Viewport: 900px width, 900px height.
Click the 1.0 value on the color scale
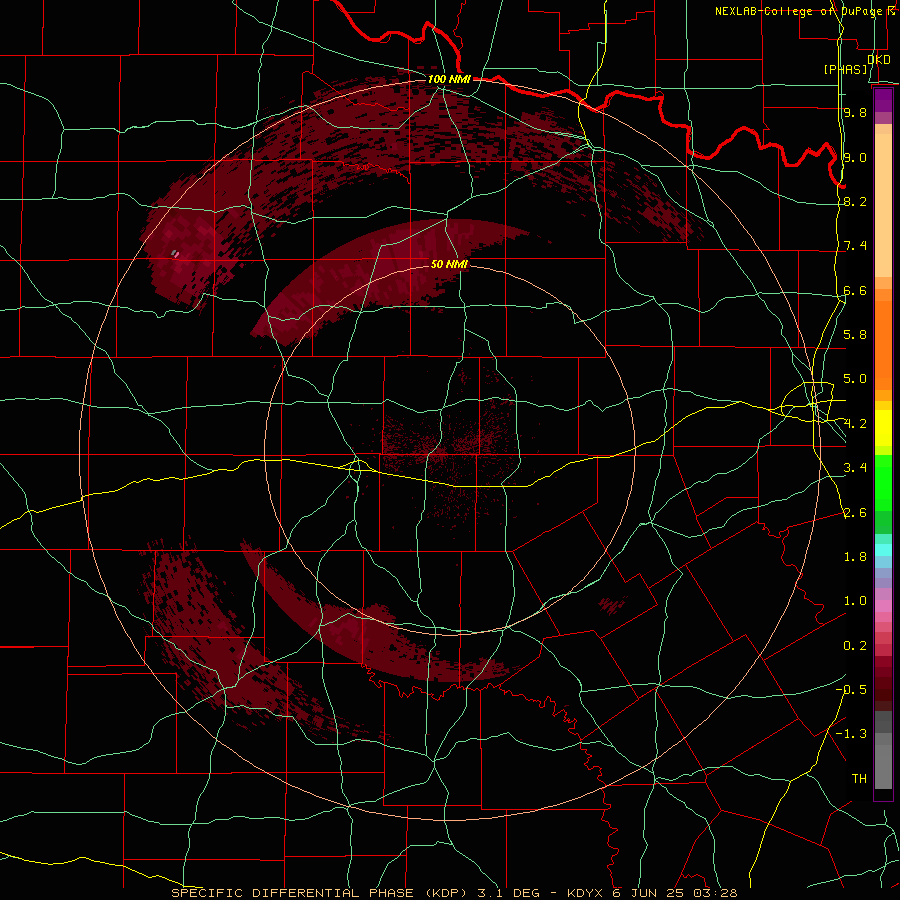tap(855, 601)
